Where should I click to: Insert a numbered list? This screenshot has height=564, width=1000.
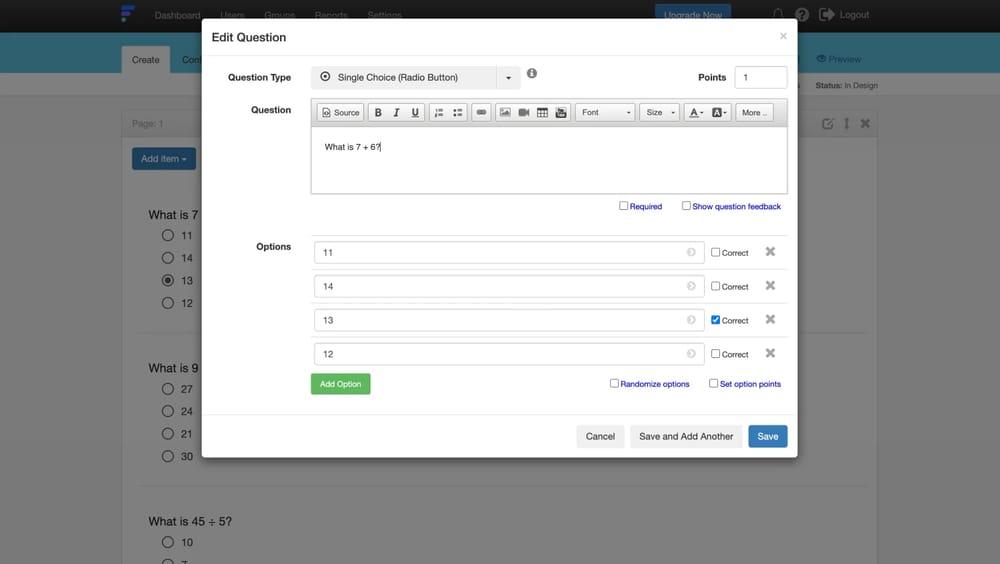pos(439,112)
